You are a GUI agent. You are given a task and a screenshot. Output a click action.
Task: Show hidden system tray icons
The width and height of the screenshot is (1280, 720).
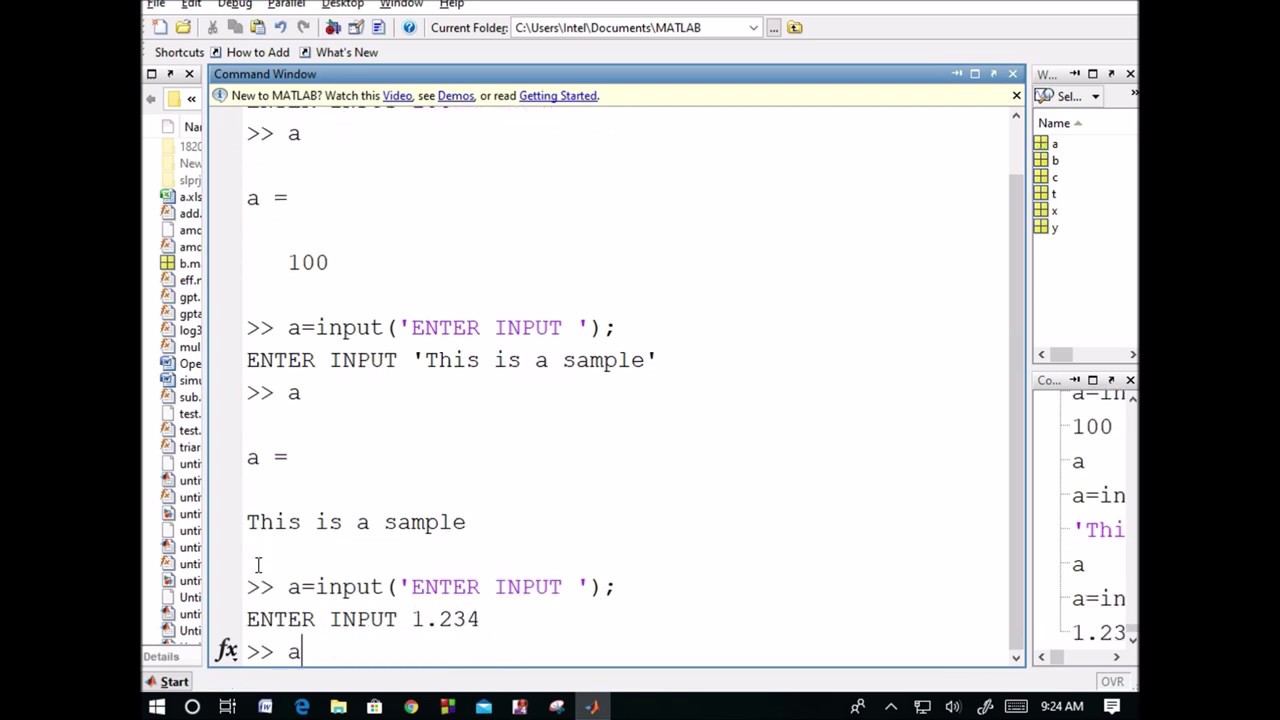coord(891,707)
